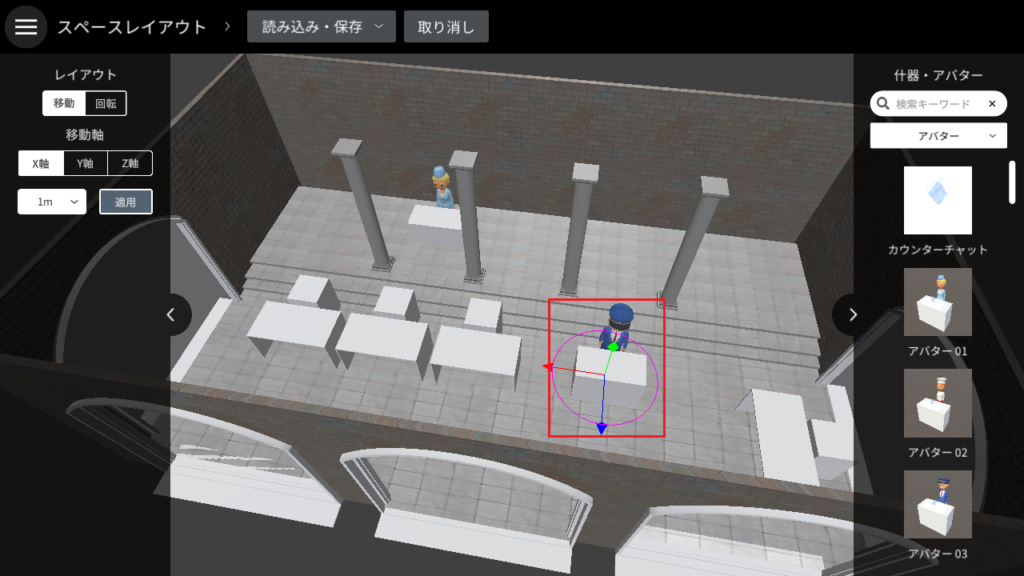Select the blue-dressed avatar in the scene
This screenshot has height=576, width=1024.
click(443, 187)
